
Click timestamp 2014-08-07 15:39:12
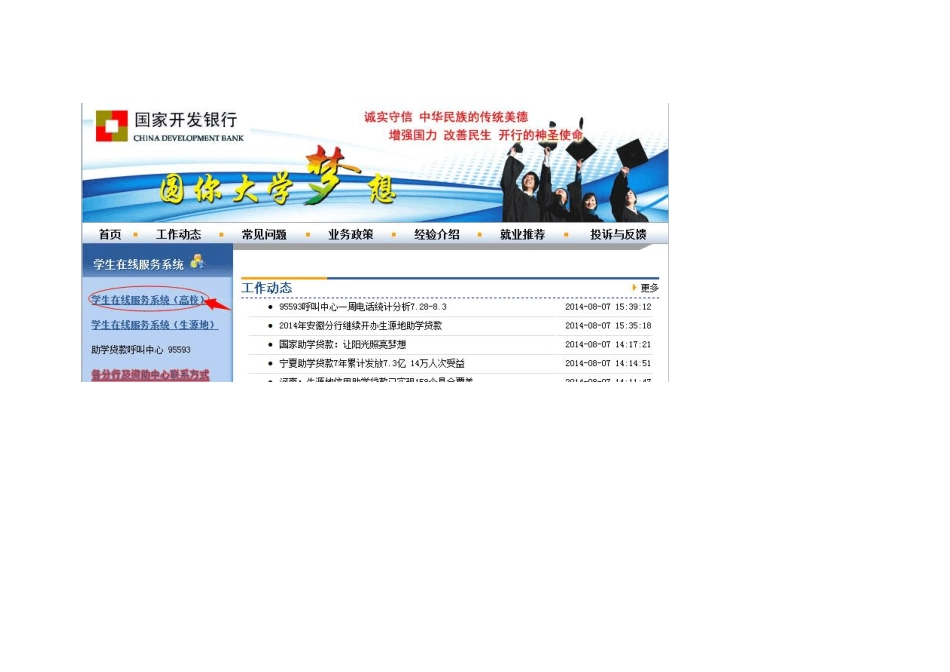point(608,307)
